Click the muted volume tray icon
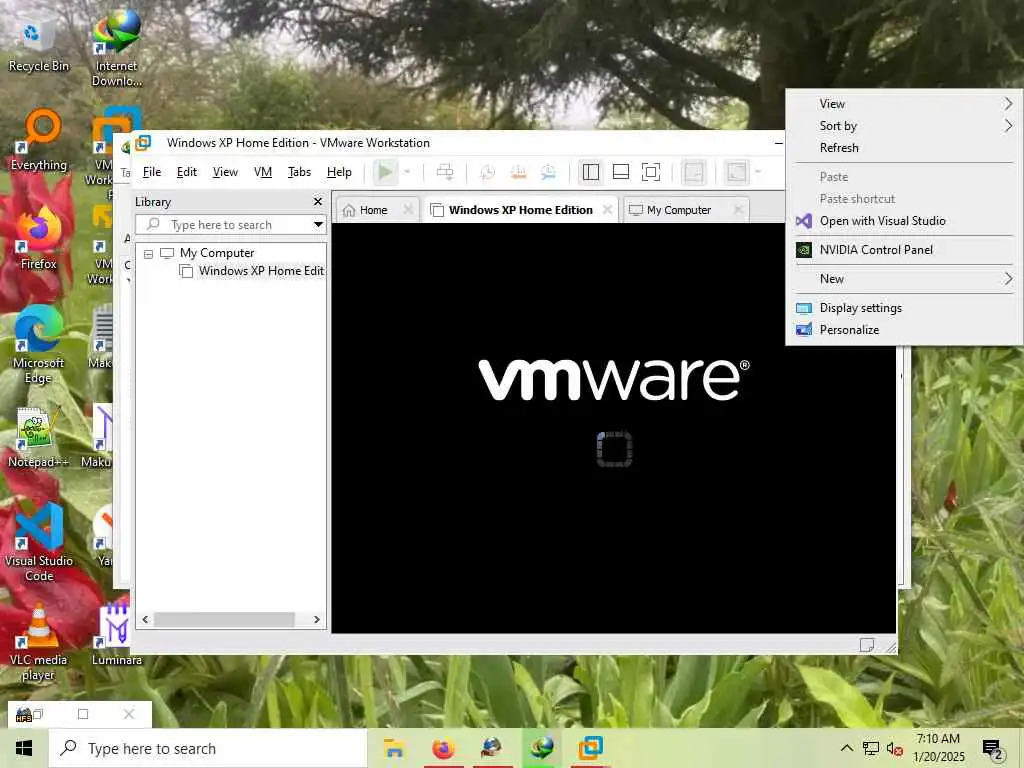Image resolution: width=1024 pixels, height=768 pixels. [x=895, y=748]
